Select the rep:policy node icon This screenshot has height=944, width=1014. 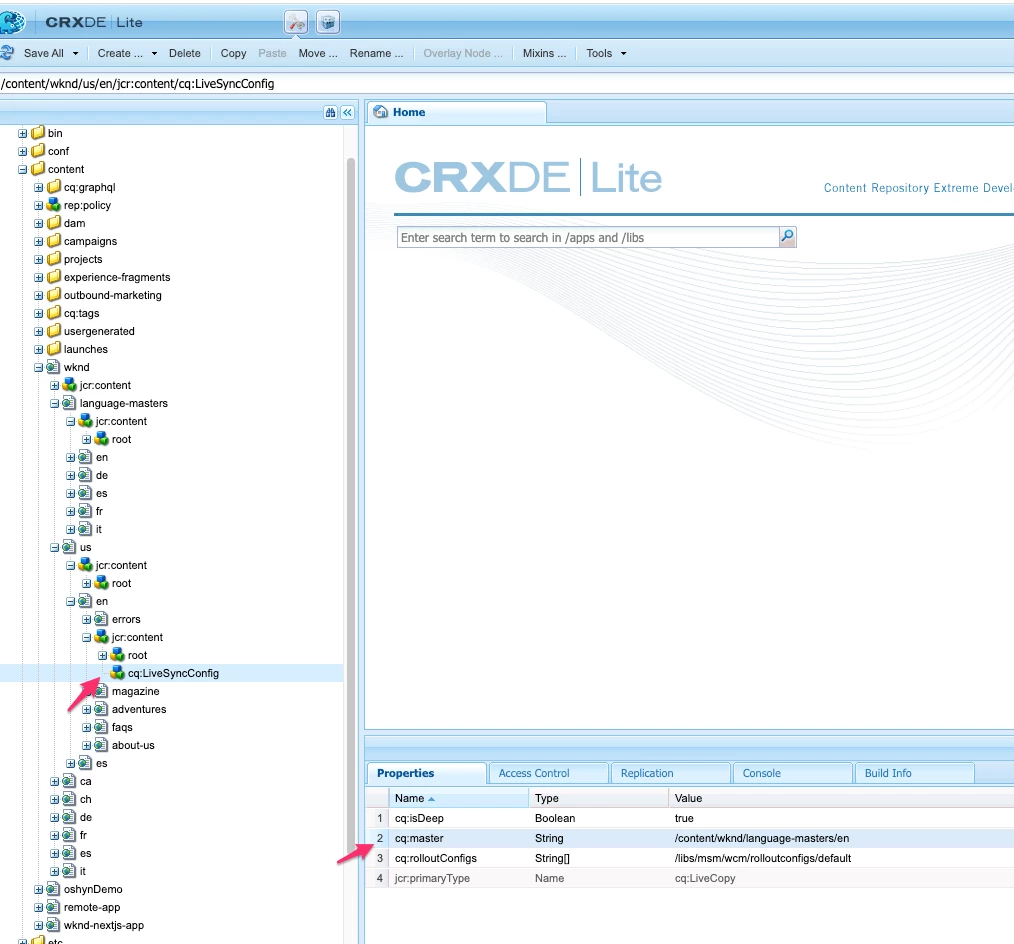coord(54,205)
